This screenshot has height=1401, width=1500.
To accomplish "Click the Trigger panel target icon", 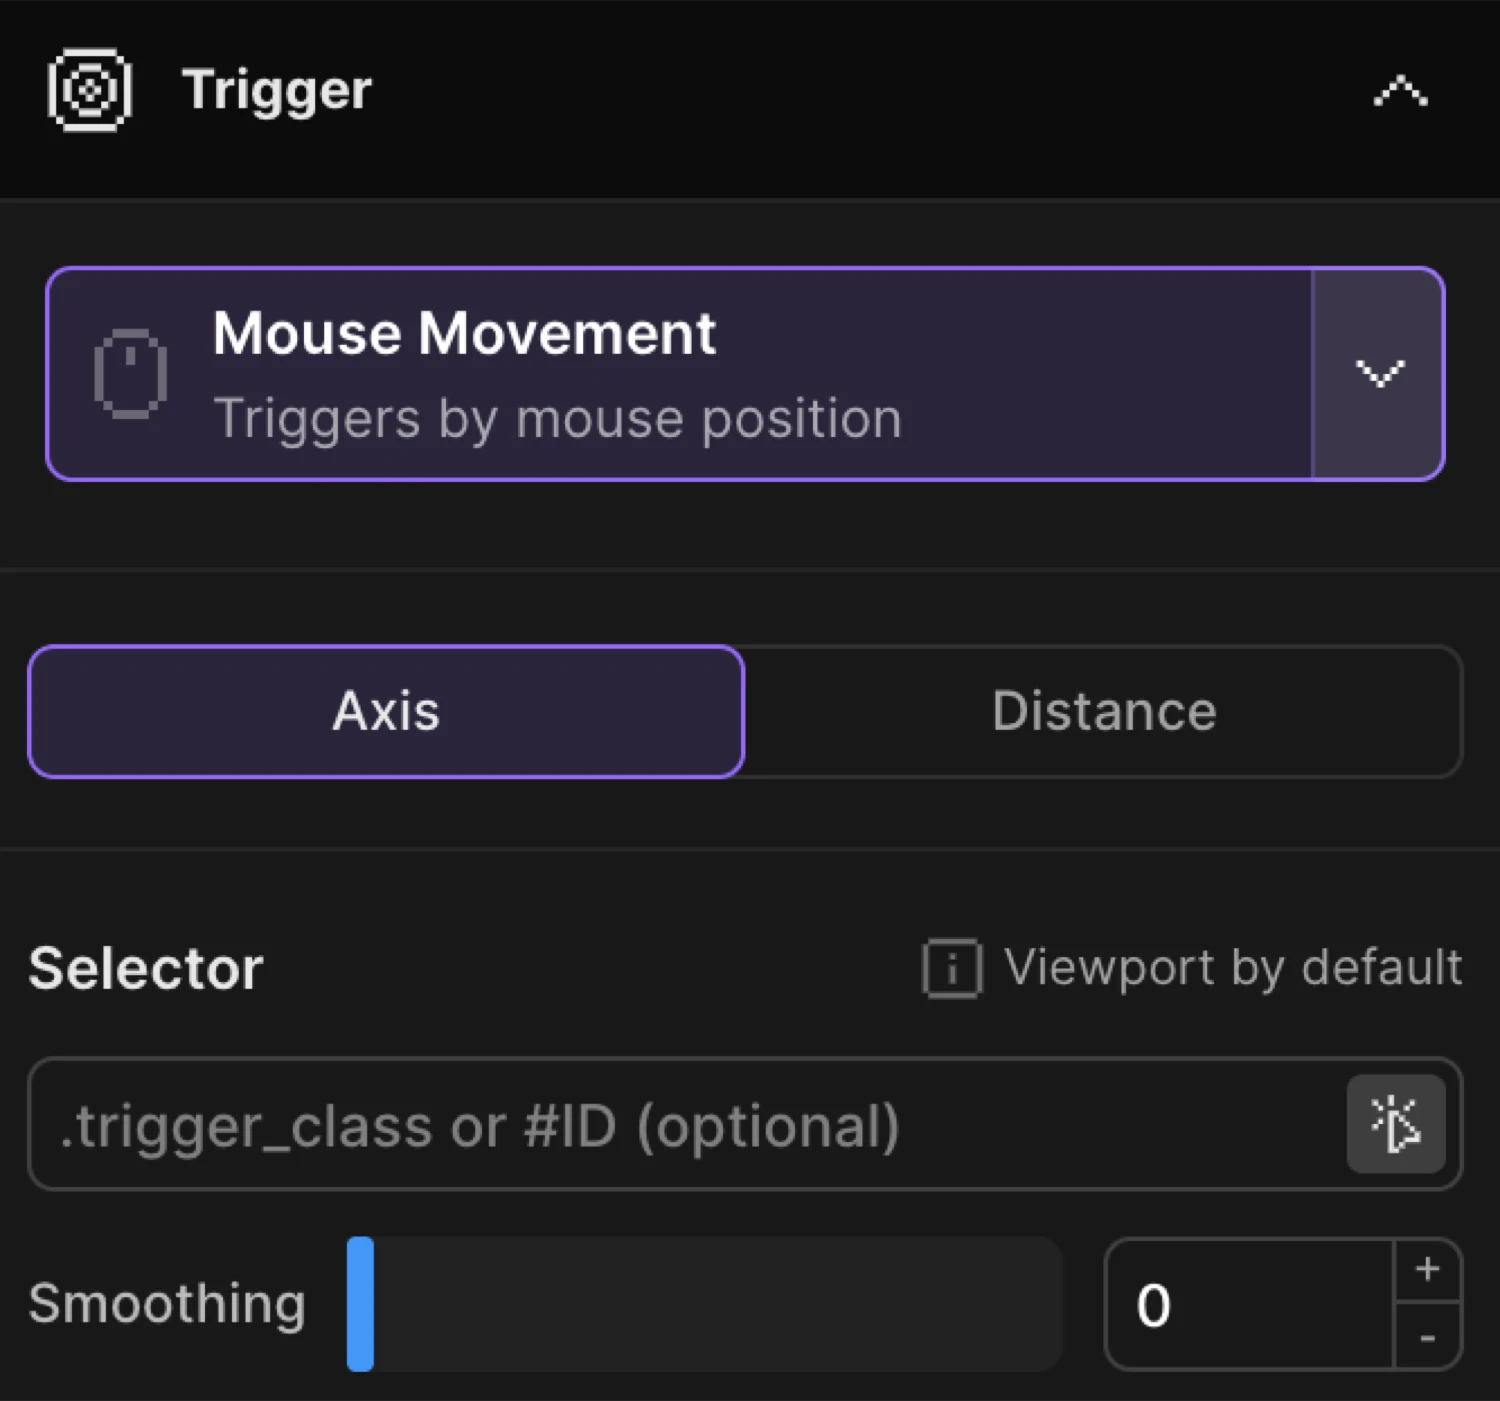I will (88, 89).
